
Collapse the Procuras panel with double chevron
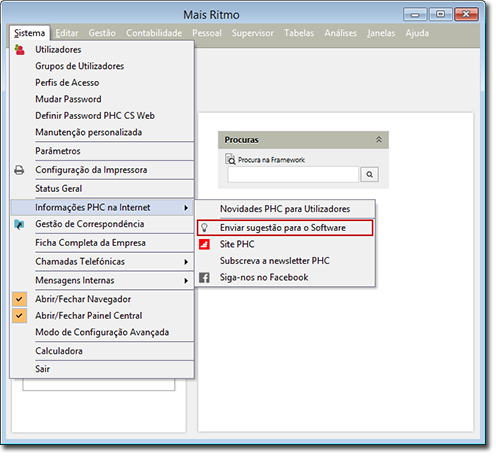pos(379,140)
